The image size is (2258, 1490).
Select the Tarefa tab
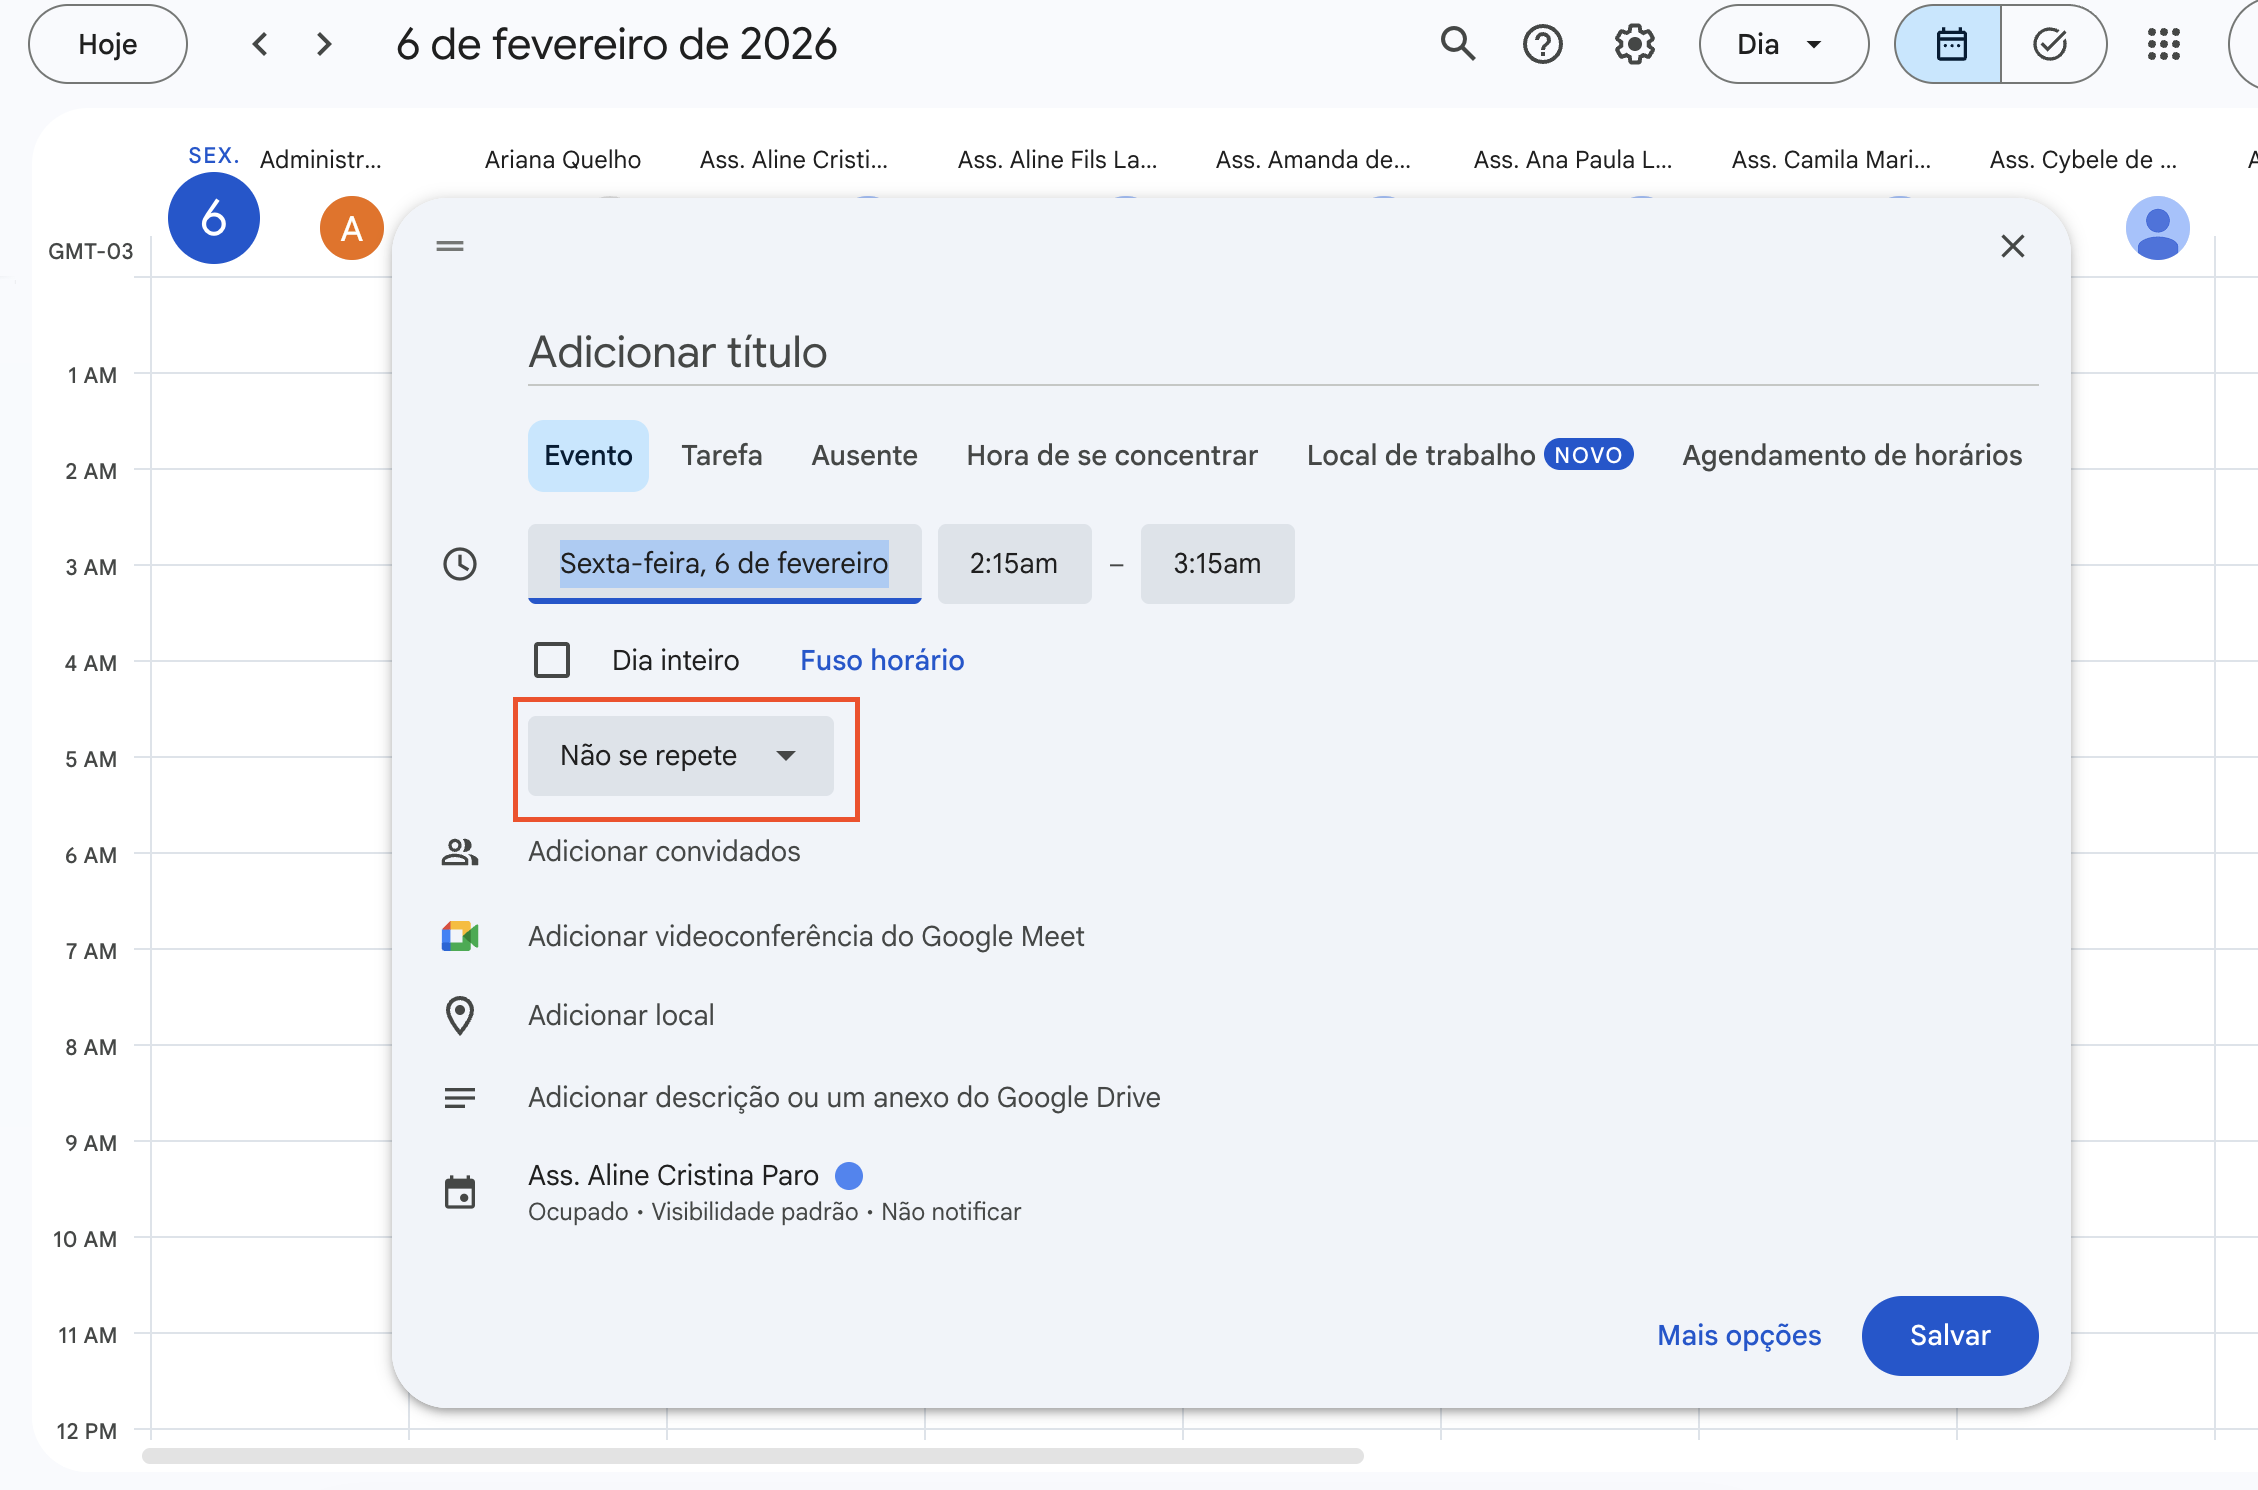coord(721,456)
